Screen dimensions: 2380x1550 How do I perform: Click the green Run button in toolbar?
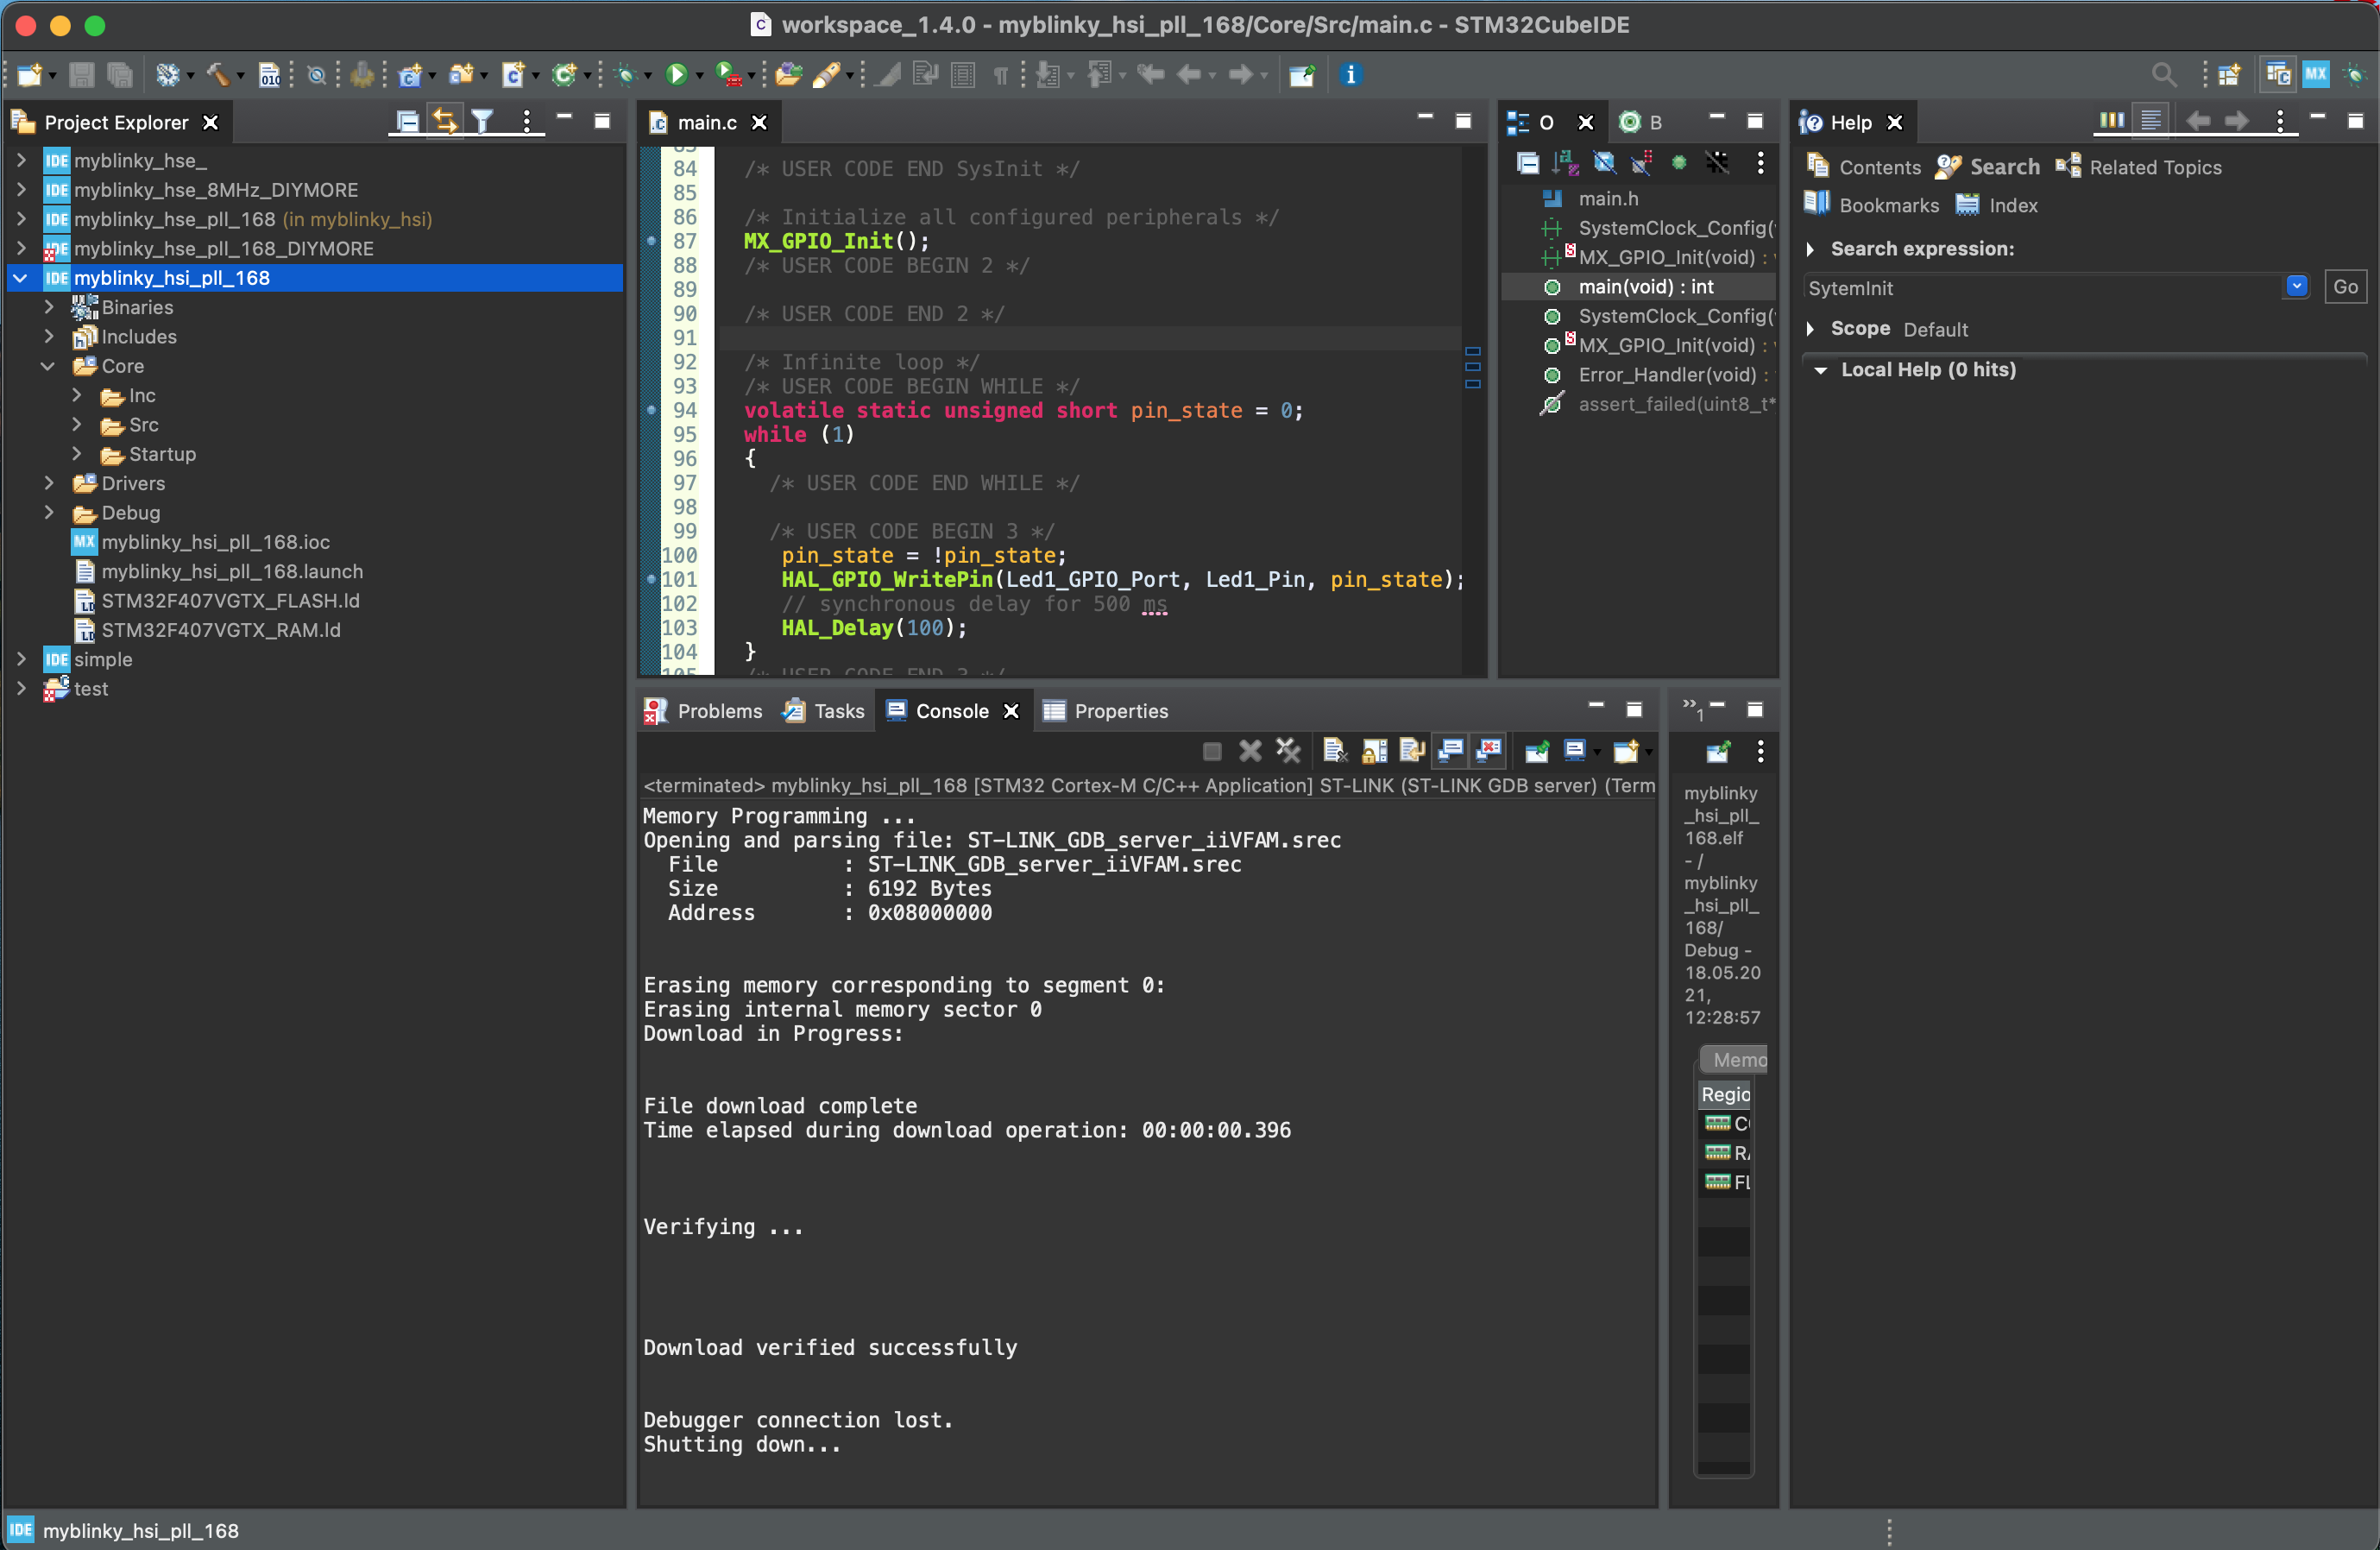coord(676,74)
